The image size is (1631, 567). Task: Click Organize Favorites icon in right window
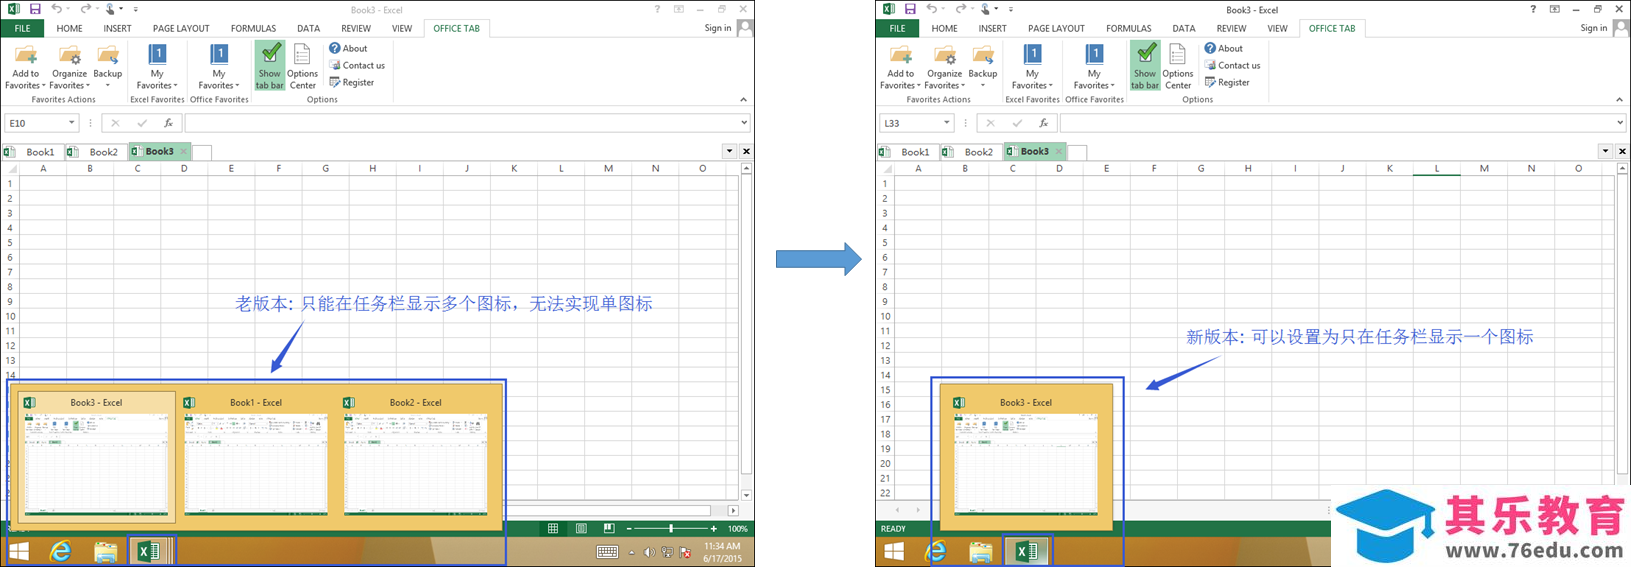pyautogui.click(x=944, y=55)
